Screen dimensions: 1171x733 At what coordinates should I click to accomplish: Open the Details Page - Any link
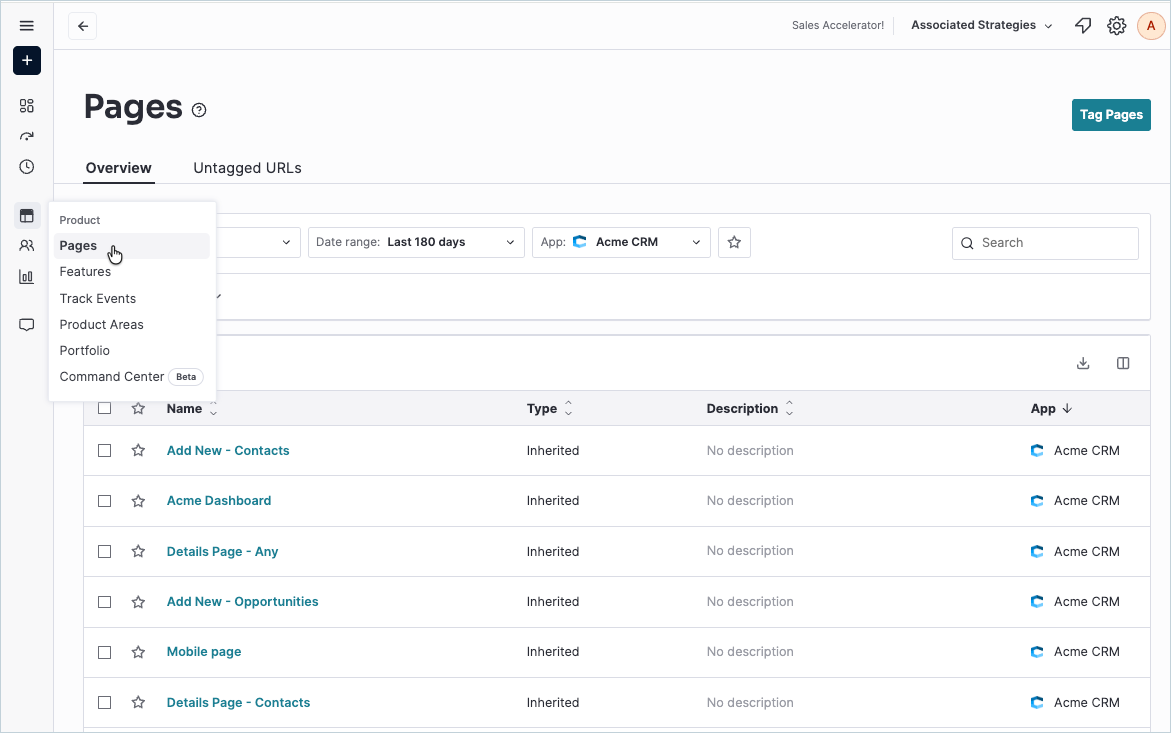(x=223, y=552)
